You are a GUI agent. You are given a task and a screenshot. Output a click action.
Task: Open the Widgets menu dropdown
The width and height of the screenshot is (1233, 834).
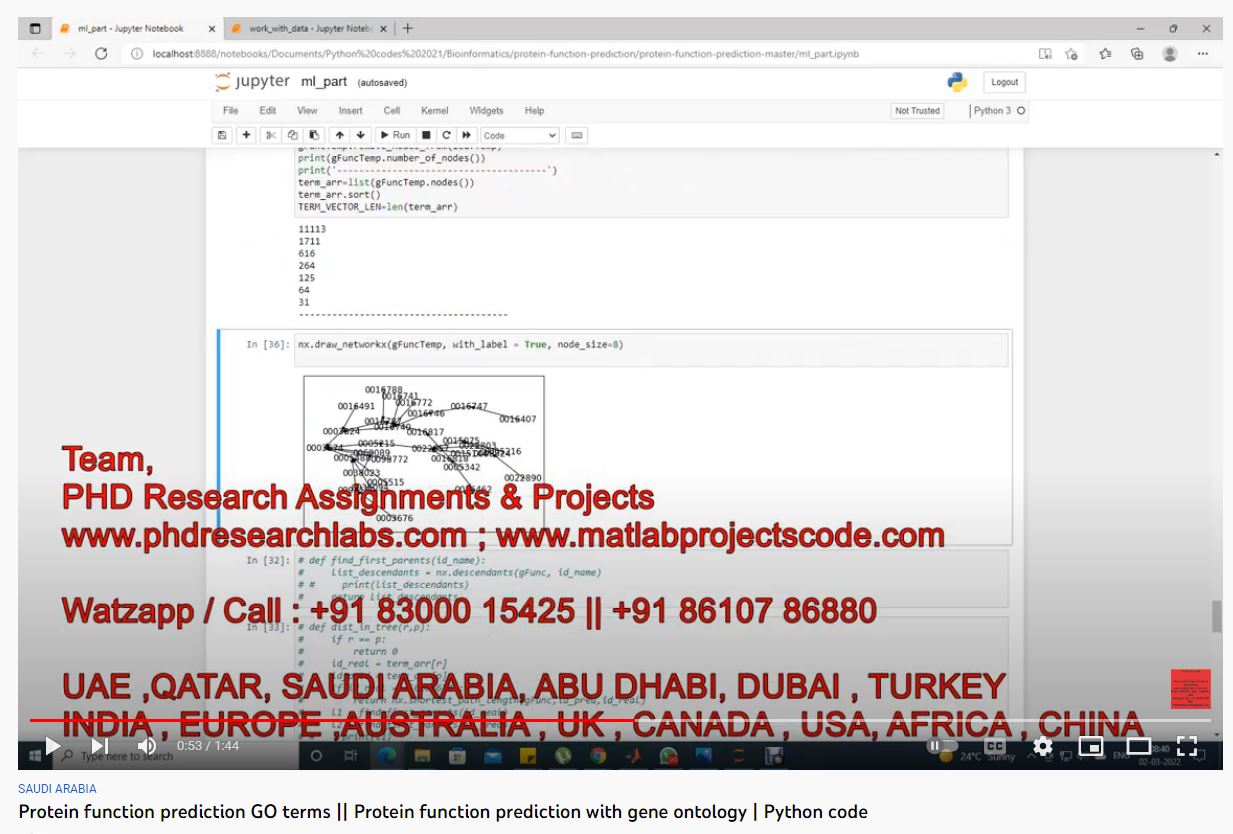[486, 111]
